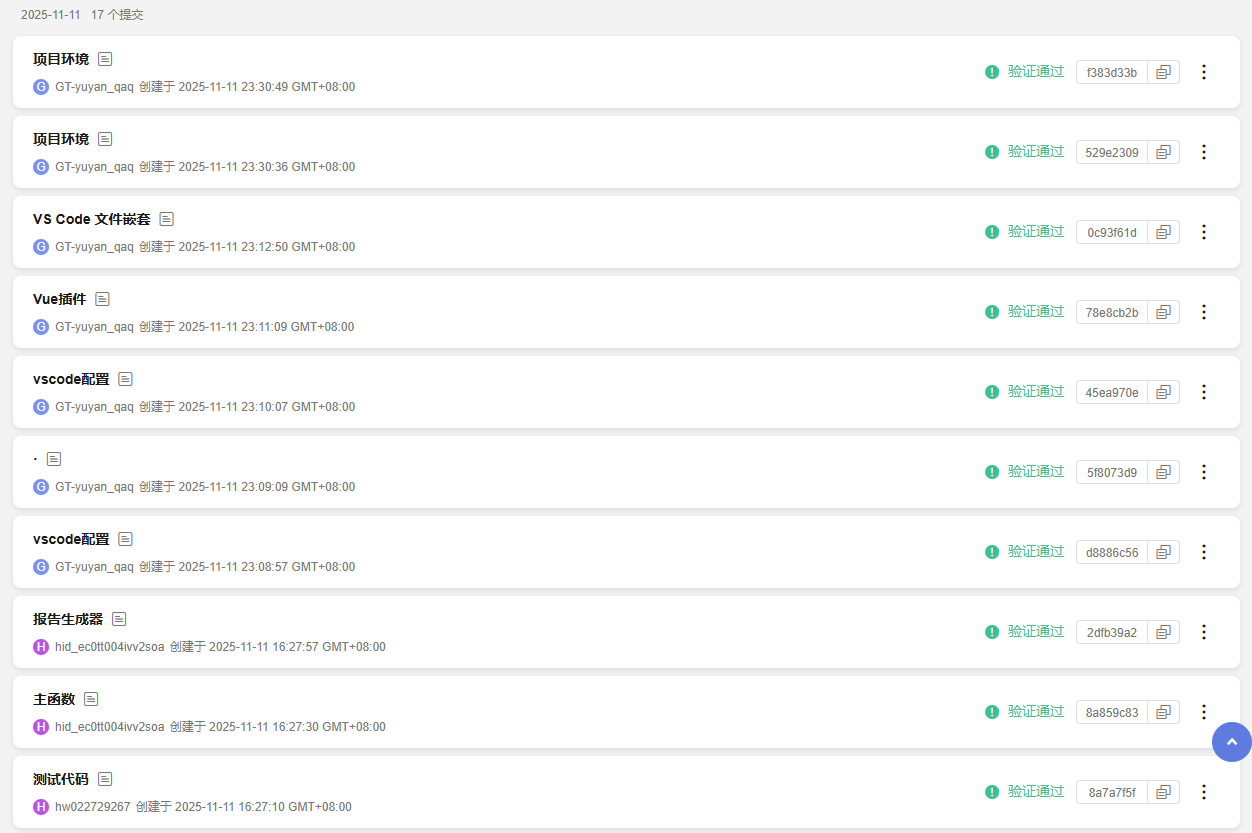Screen dimensions: 1252x833
Task: Open more options menu for f383d33b commit
Action: [x=1204, y=72]
